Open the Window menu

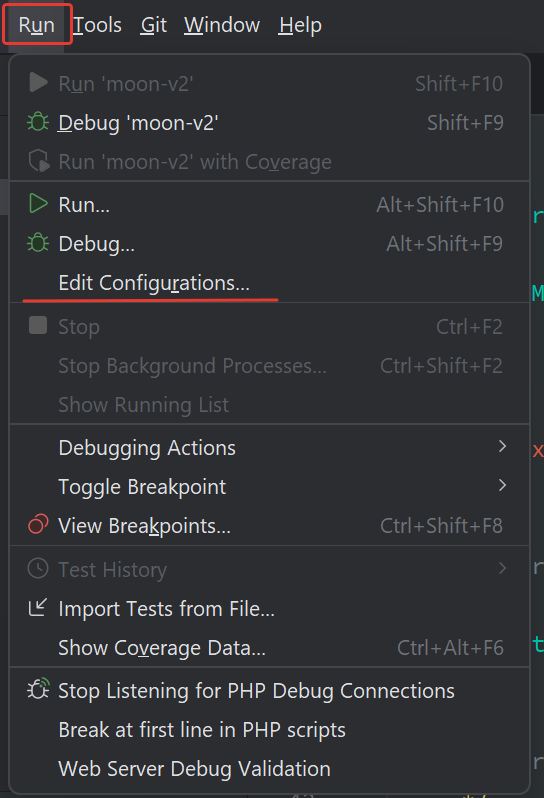[222, 25]
